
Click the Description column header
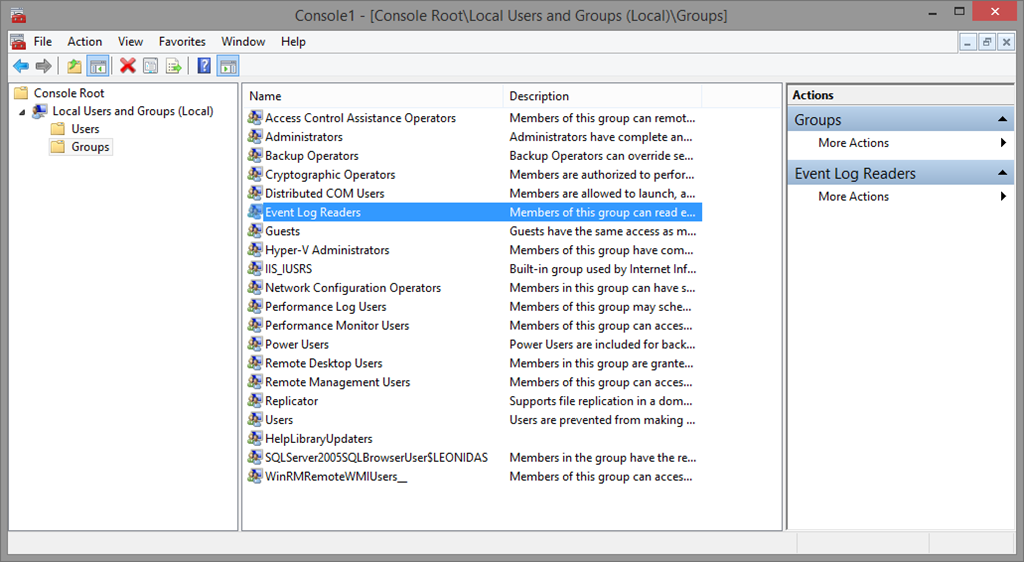pyautogui.click(x=600, y=96)
